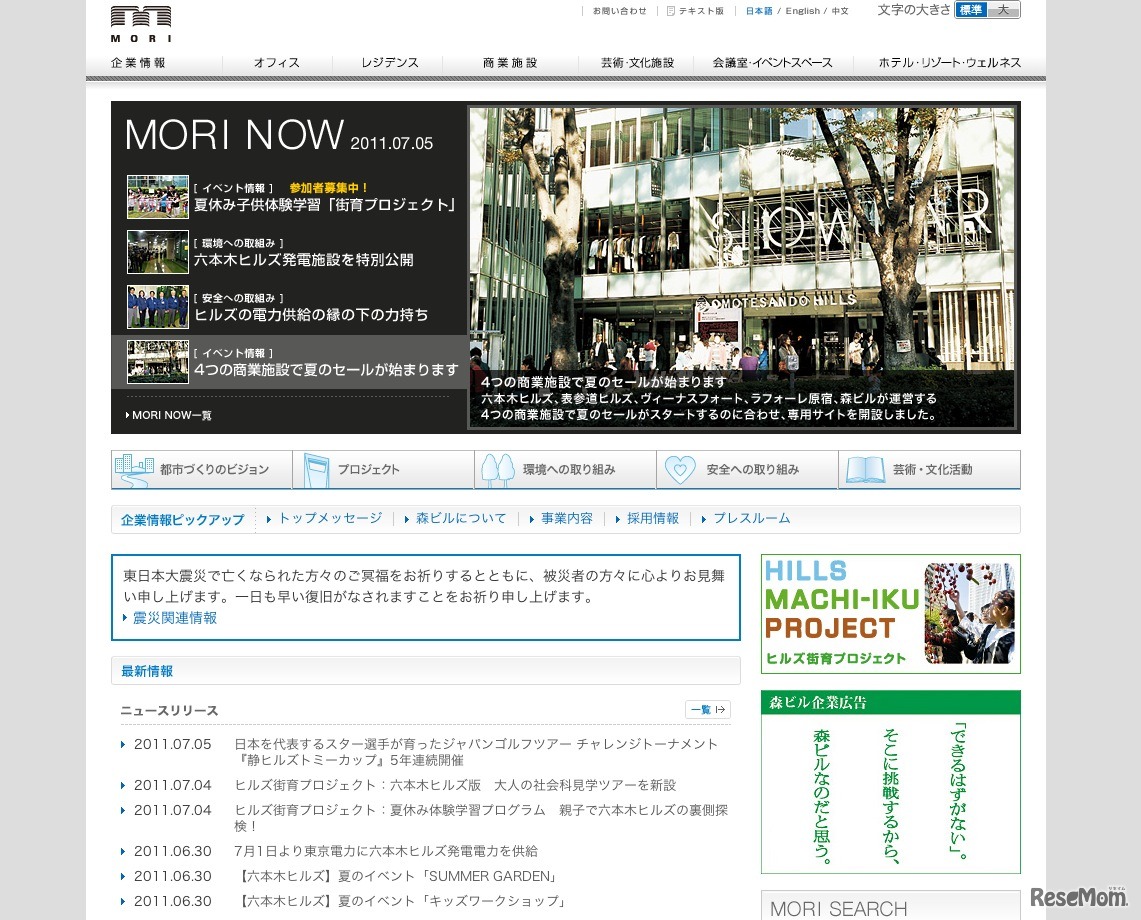
Task: Open 採用情報 link
Action: [653, 518]
